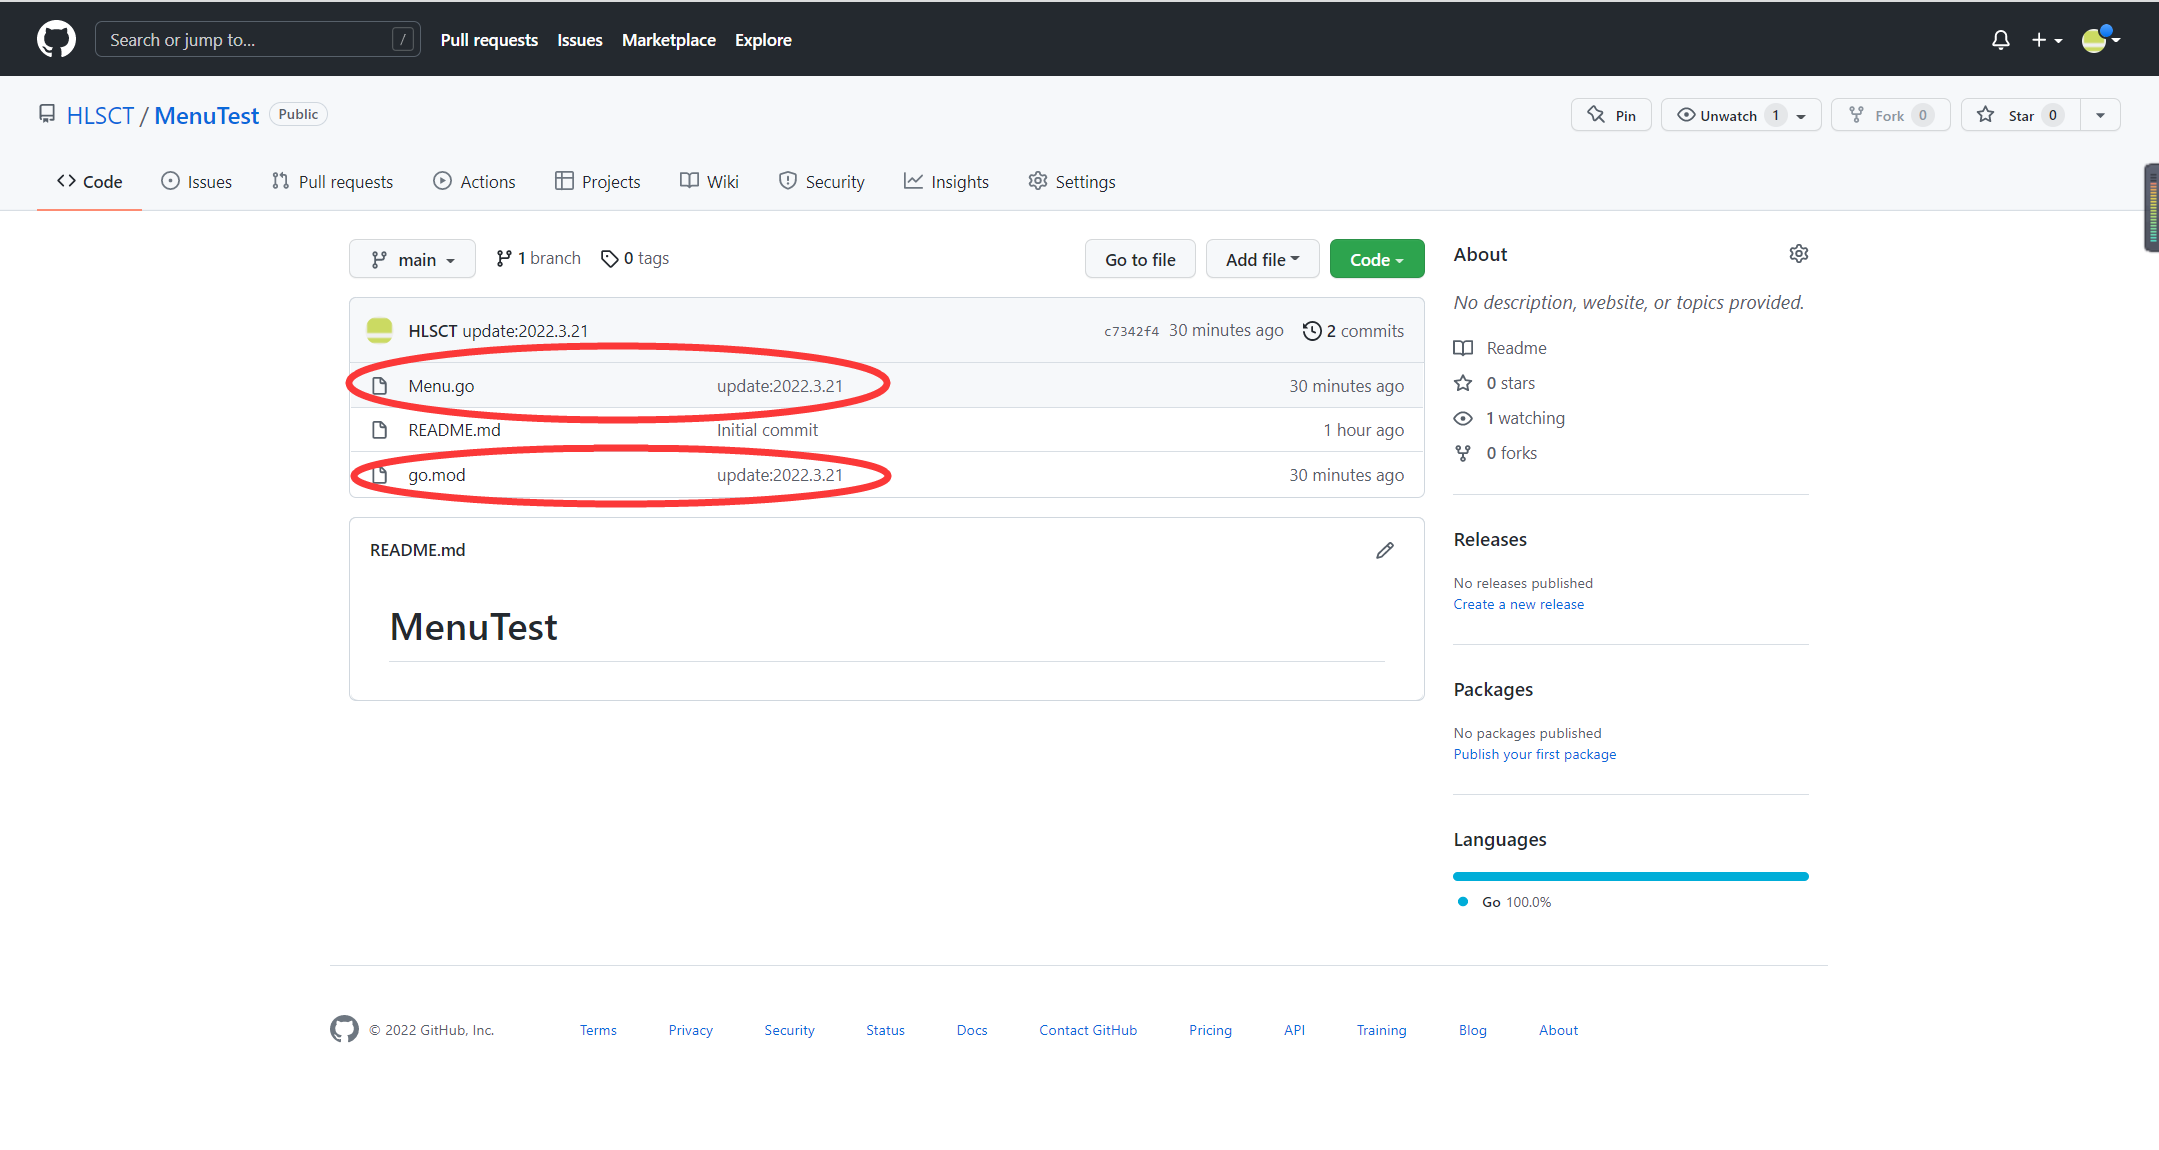This screenshot has height=1150, width=2159.
Task: View the 0 tags link
Action: (635, 258)
